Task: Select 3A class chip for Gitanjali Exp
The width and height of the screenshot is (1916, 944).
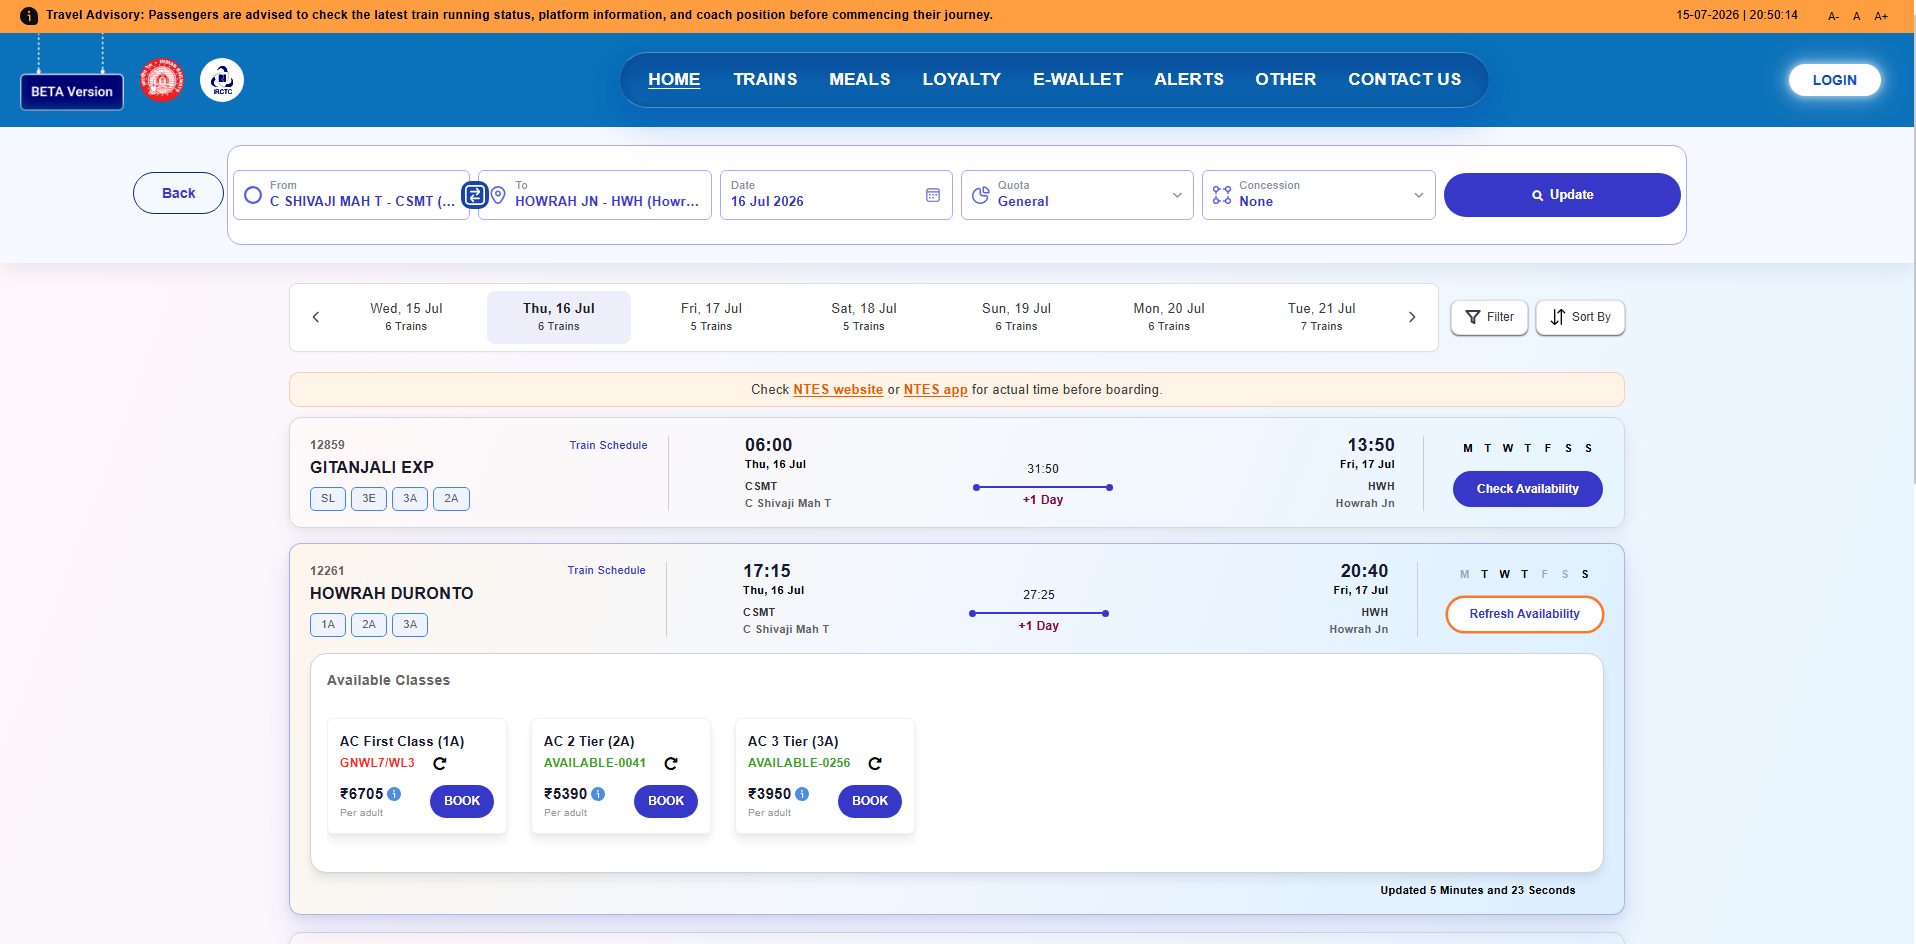Action: coord(410,499)
